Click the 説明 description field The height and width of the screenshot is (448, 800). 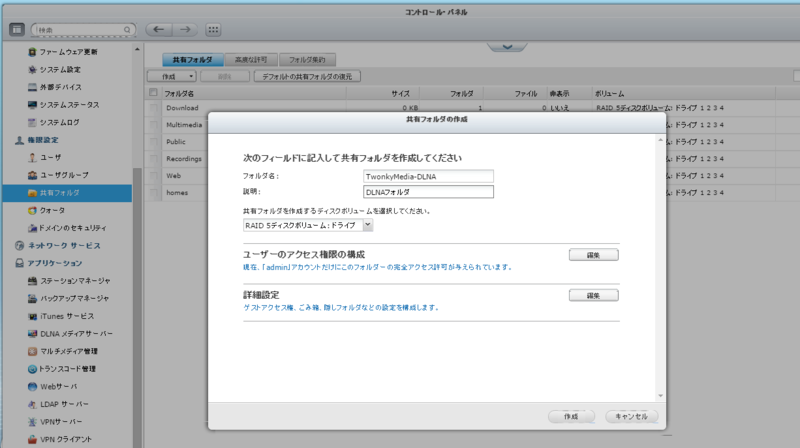click(428, 192)
